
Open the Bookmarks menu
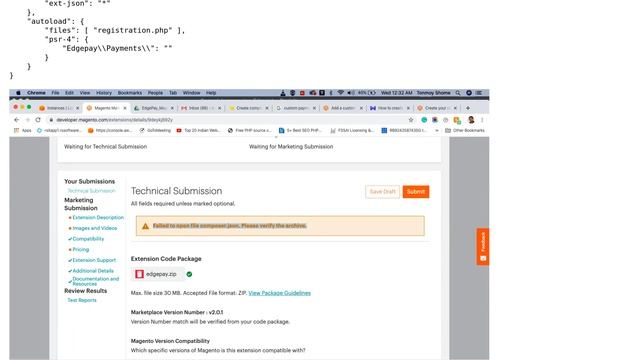(x=130, y=93)
